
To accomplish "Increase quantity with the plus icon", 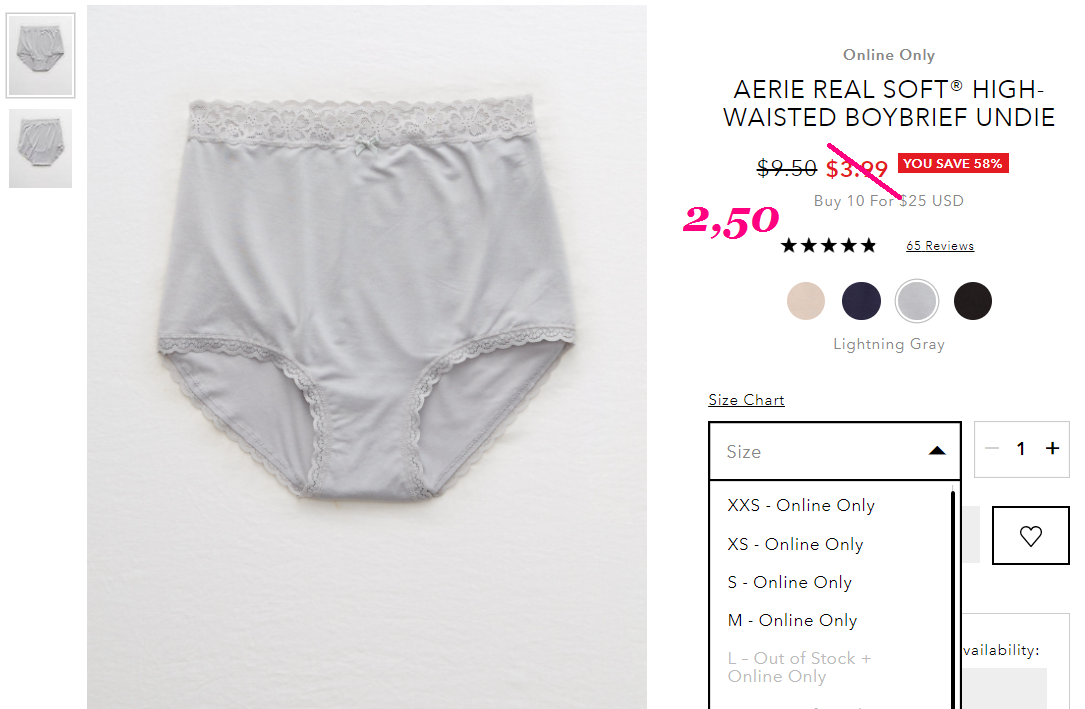I will pos(1052,448).
